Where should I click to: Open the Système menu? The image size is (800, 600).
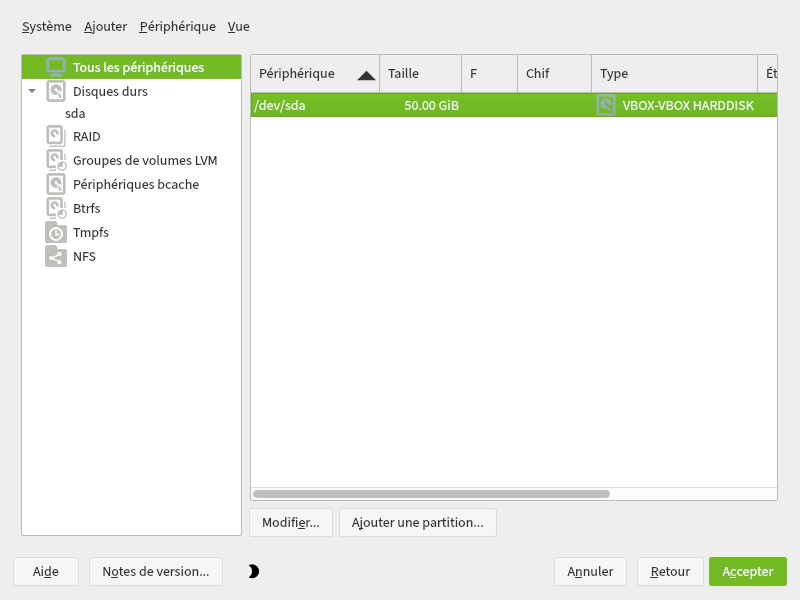coord(47,27)
